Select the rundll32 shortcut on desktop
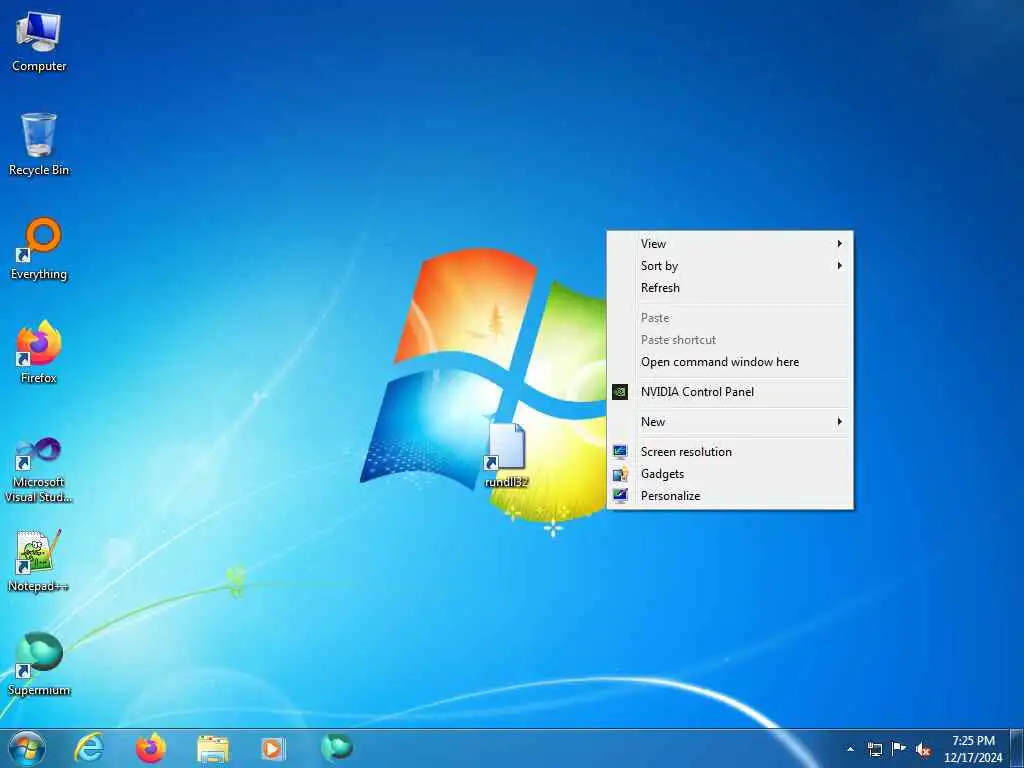 (506, 456)
